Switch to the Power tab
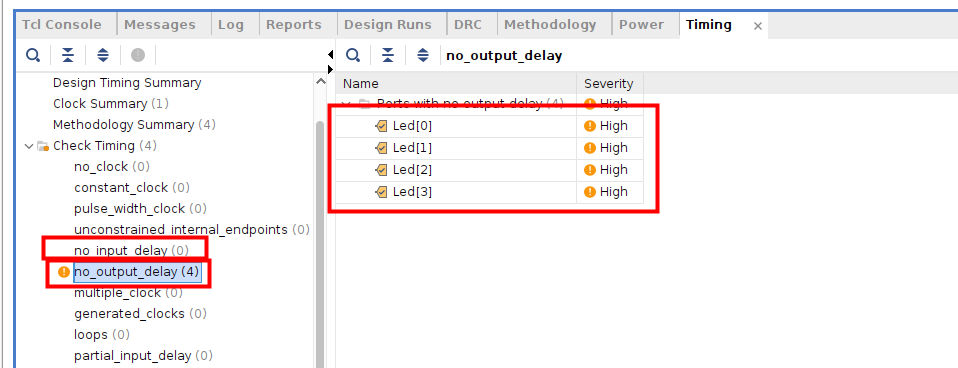Screen dimensions: 958x368 pos(642,25)
